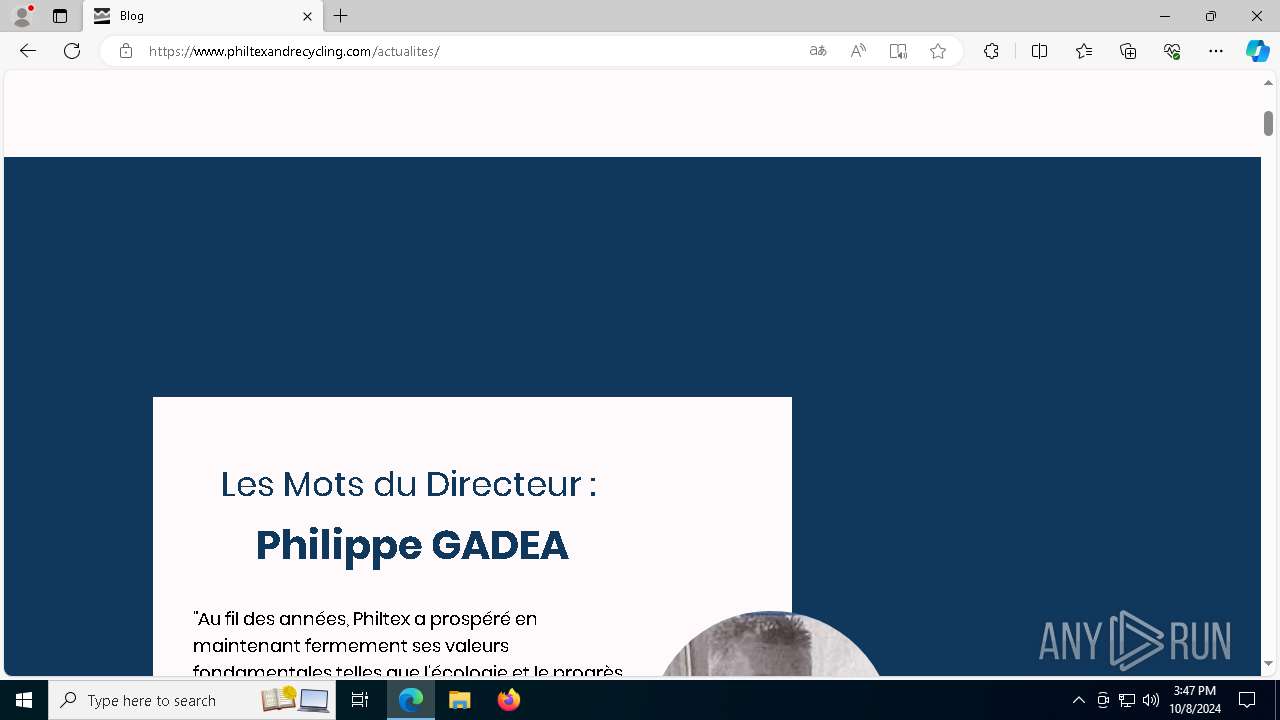
Task: Refresh the current page
Action: point(72,51)
